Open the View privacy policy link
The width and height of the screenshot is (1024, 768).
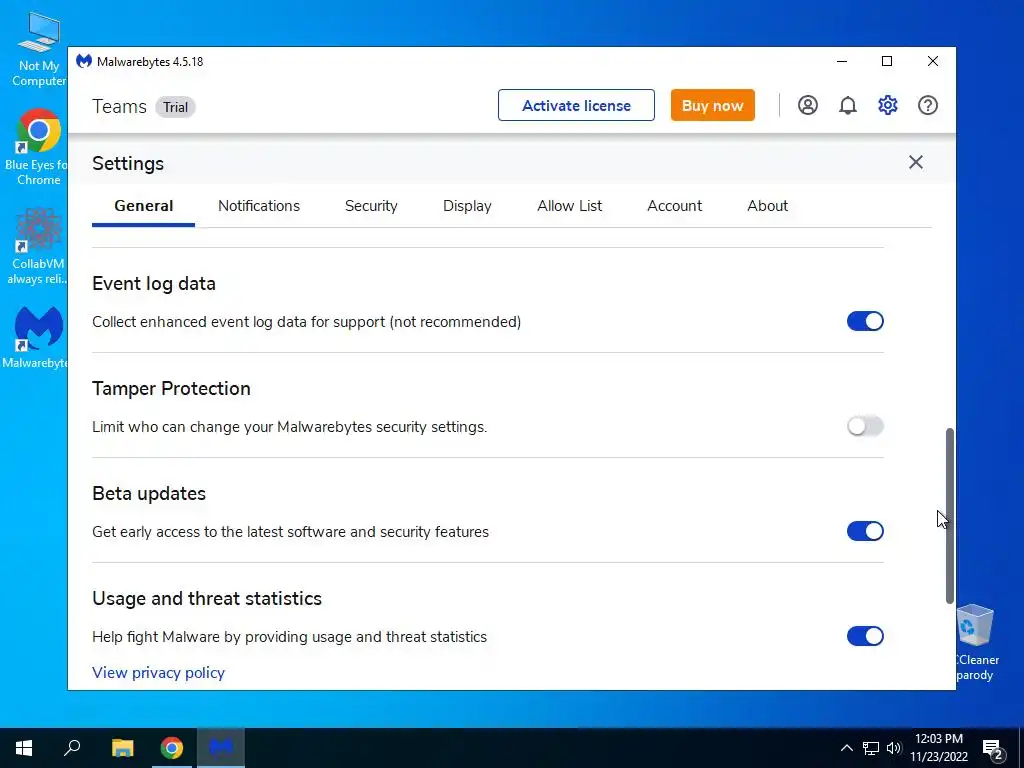click(158, 673)
